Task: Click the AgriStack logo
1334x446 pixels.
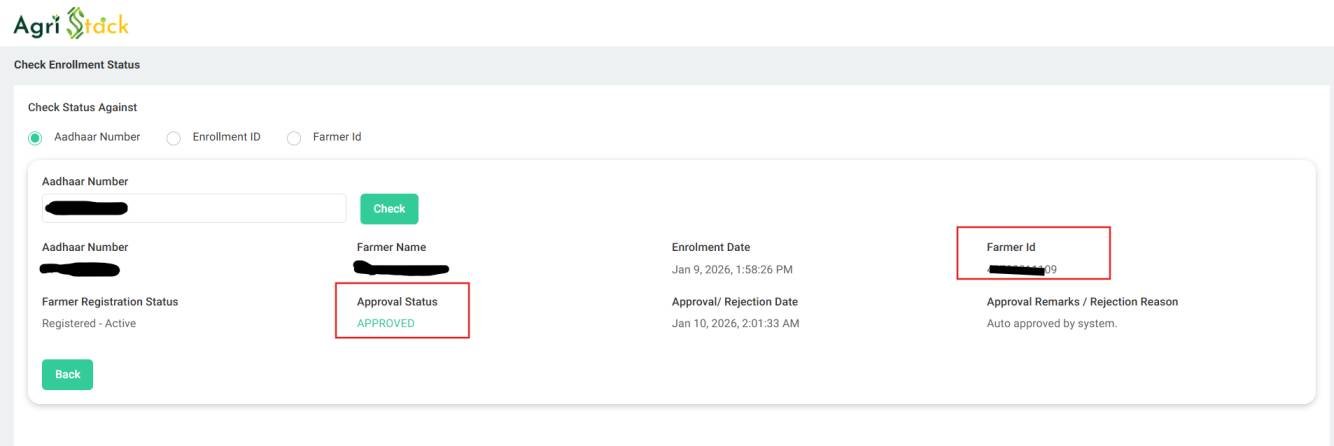Action: [71, 23]
